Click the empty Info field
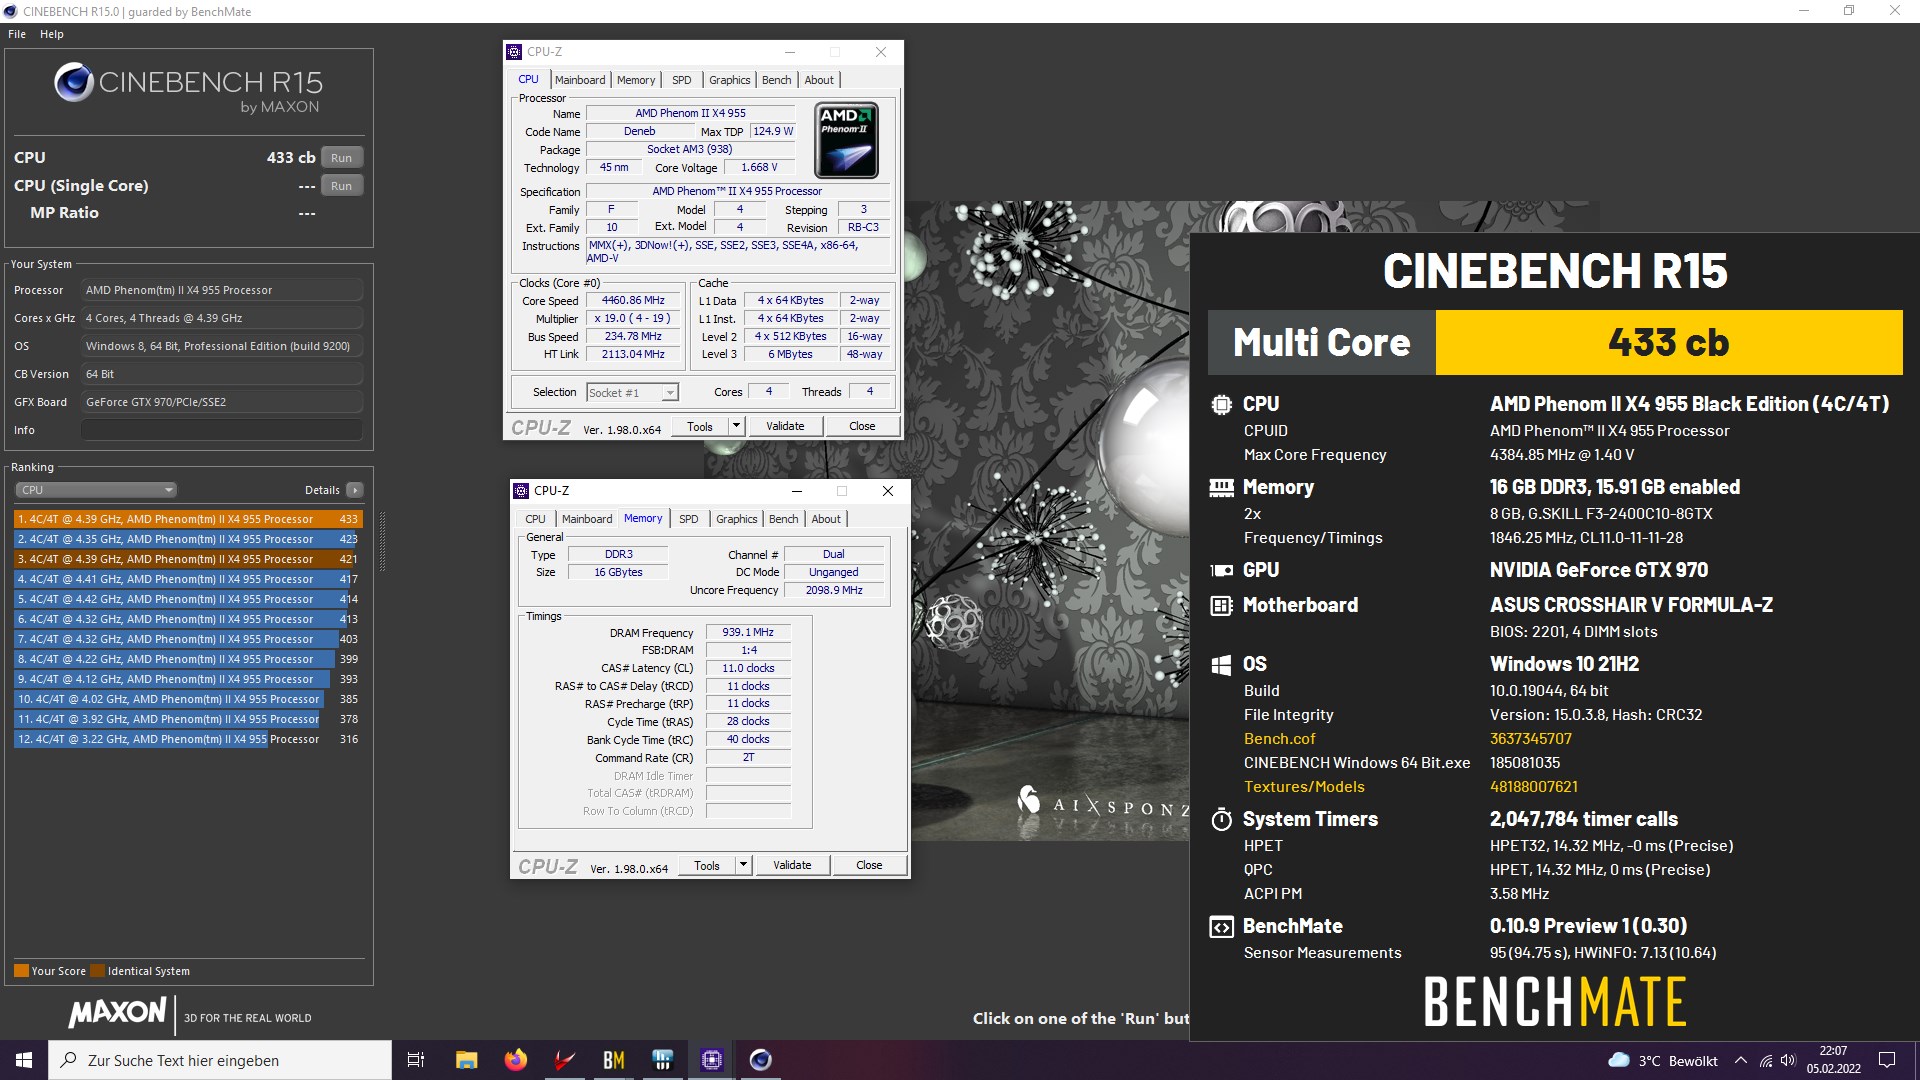The width and height of the screenshot is (1920, 1080). coord(222,430)
